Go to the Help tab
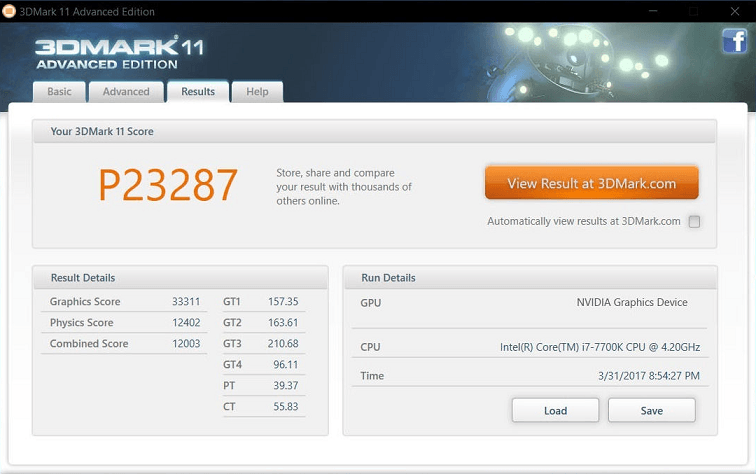Viewport: 756px width, 474px height. point(257,92)
